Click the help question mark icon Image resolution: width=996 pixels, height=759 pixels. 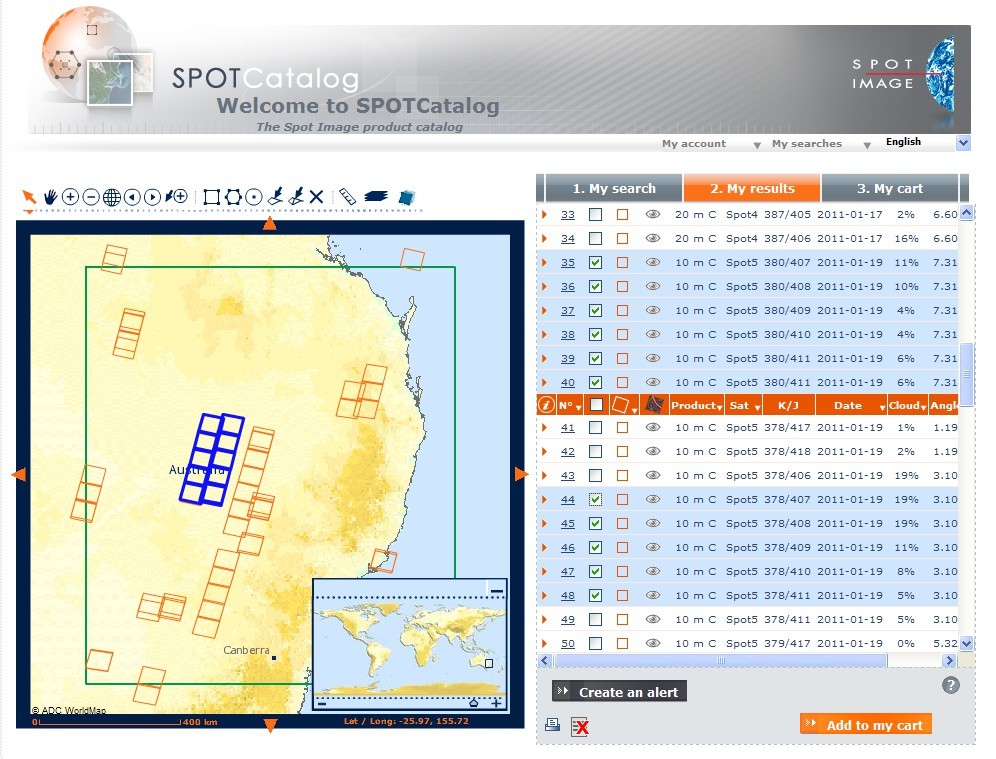(951, 685)
